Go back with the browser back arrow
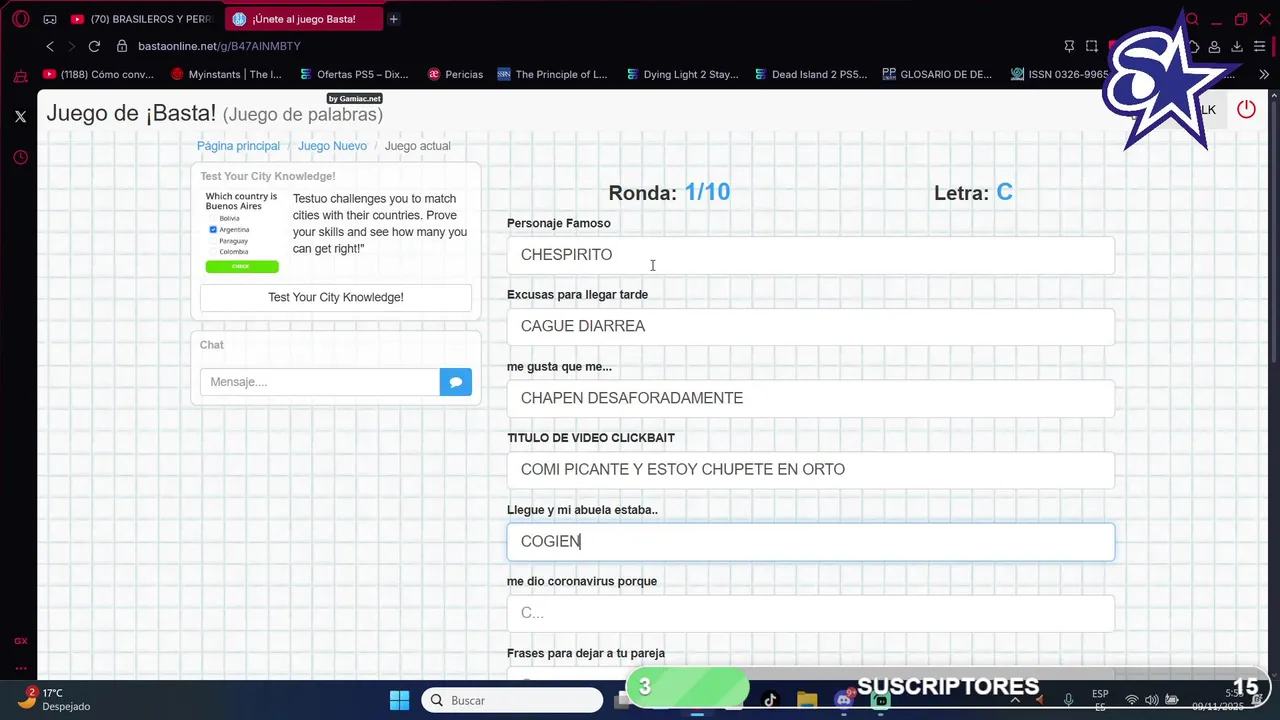 coord(50,46)
